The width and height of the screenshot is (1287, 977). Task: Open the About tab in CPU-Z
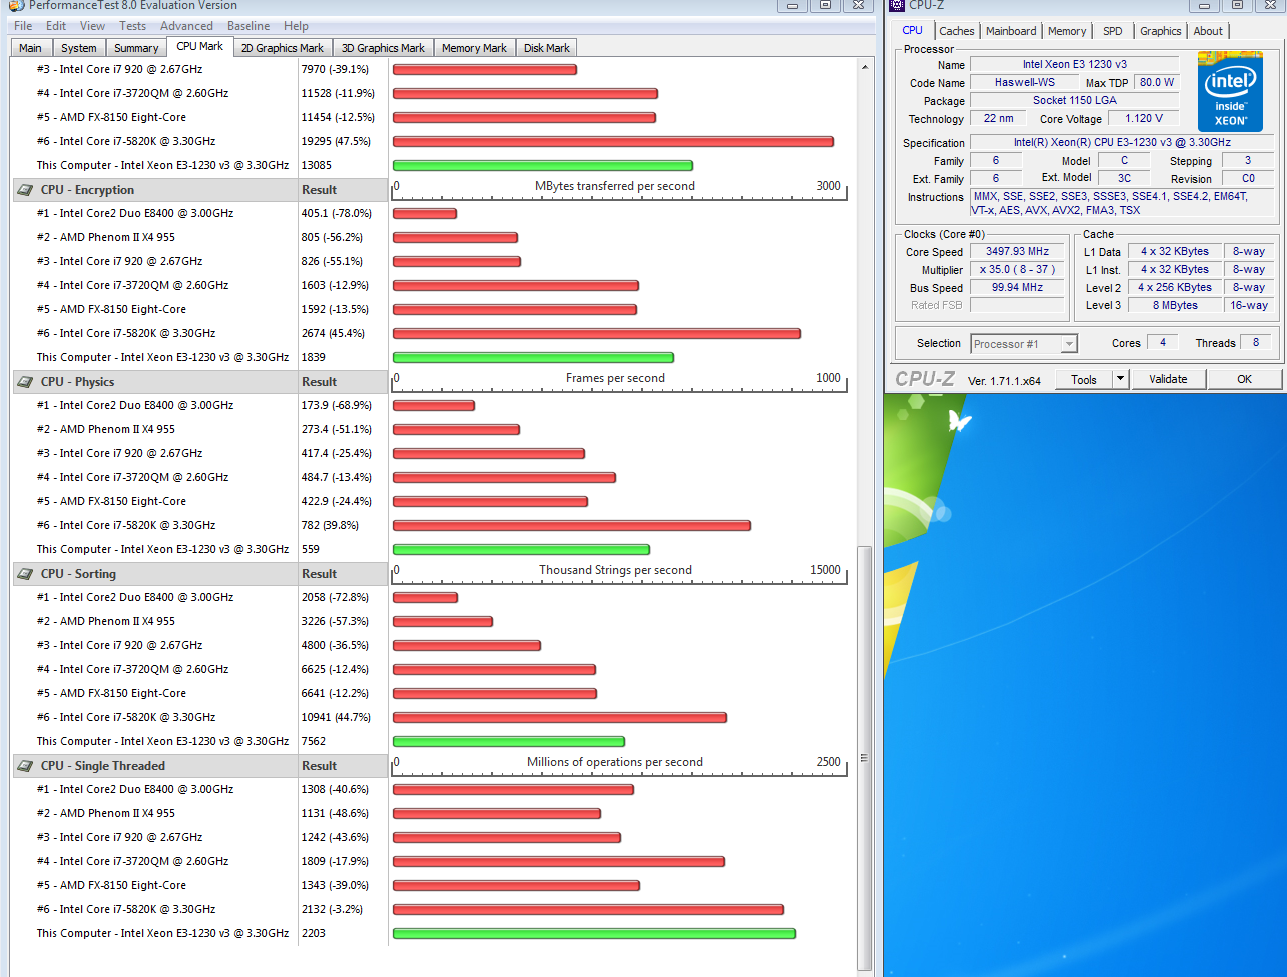tap(1208, 31)
